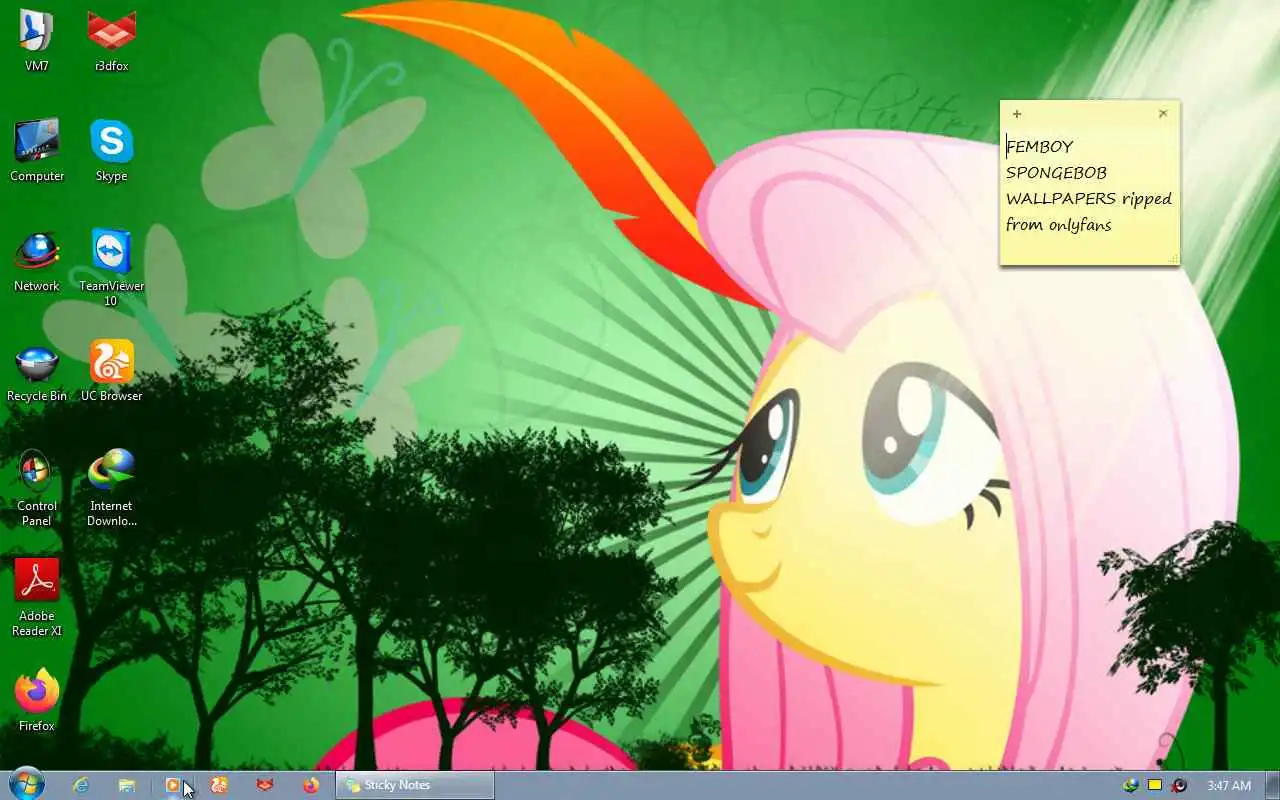Screen dimensions: 1280x800
Task: Launch TeamViewer 10 from the desktop
Action: pyautogui.click(x=111, y=267)
